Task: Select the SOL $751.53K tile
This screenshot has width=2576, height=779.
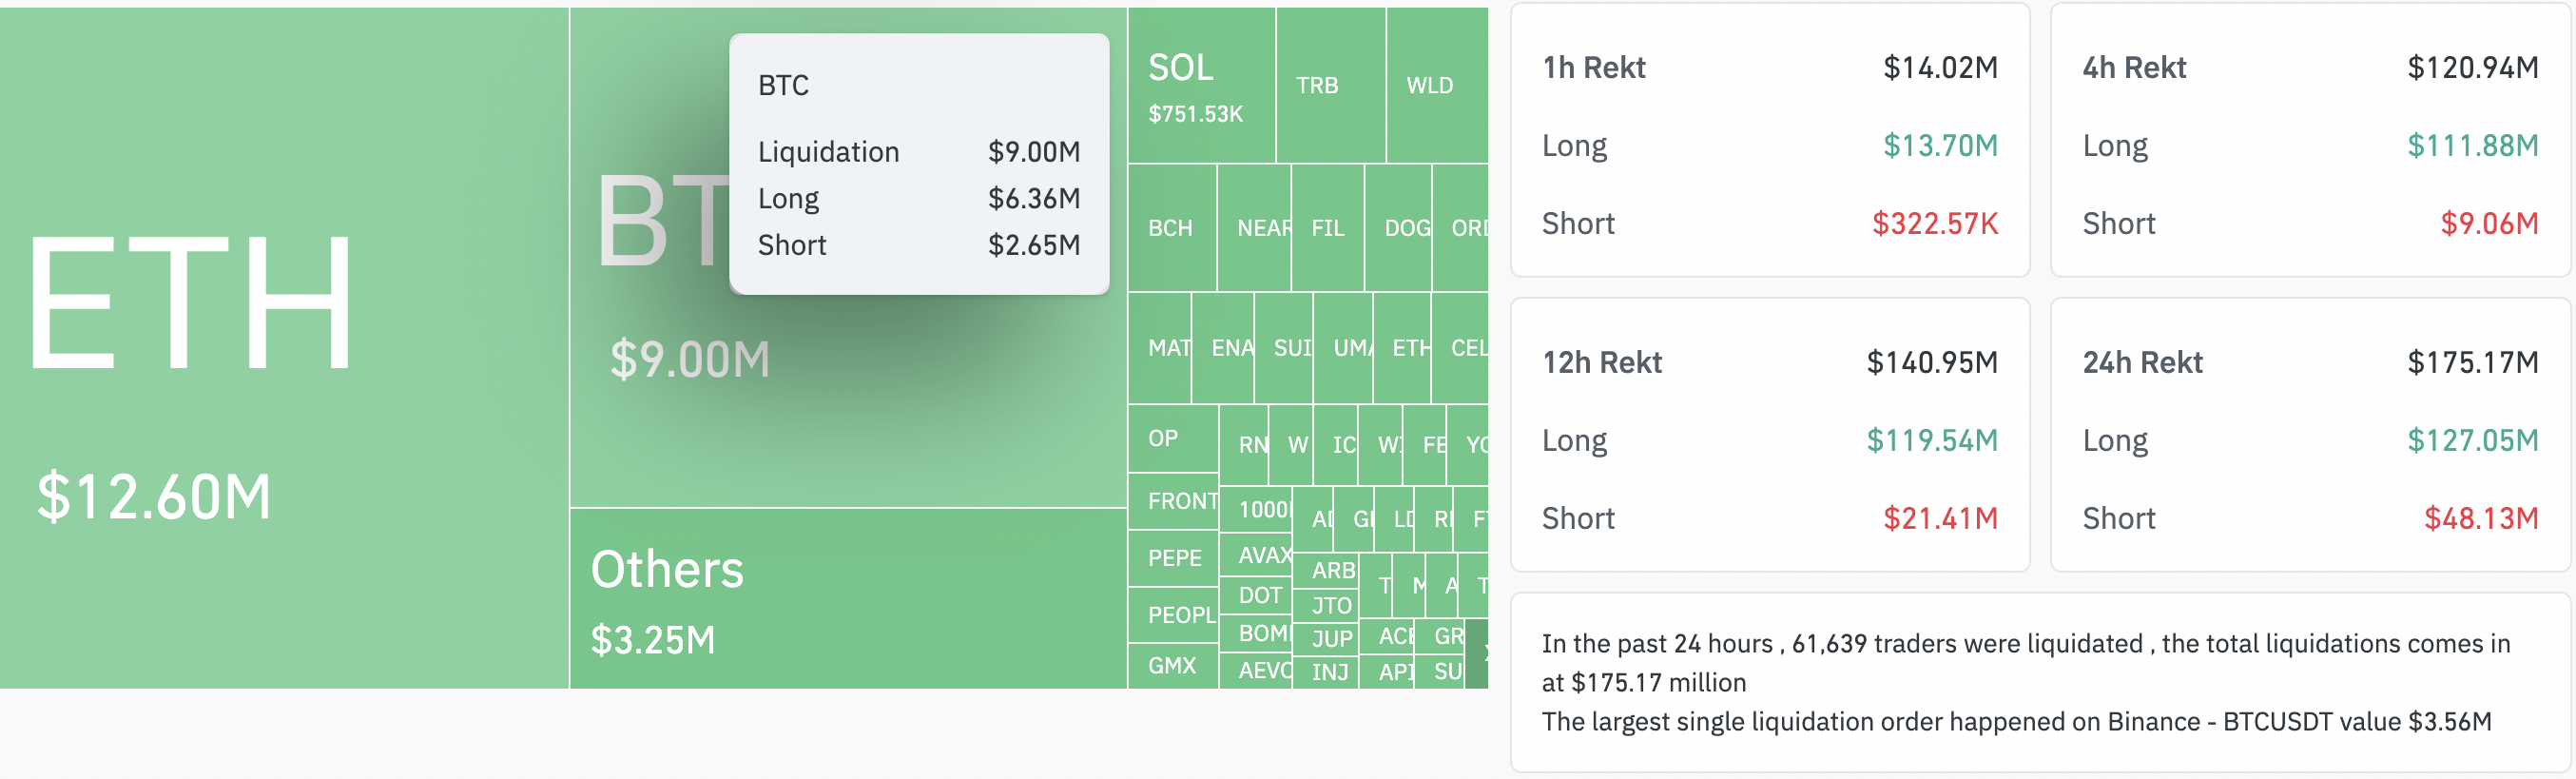Action: coord(1201,85)
